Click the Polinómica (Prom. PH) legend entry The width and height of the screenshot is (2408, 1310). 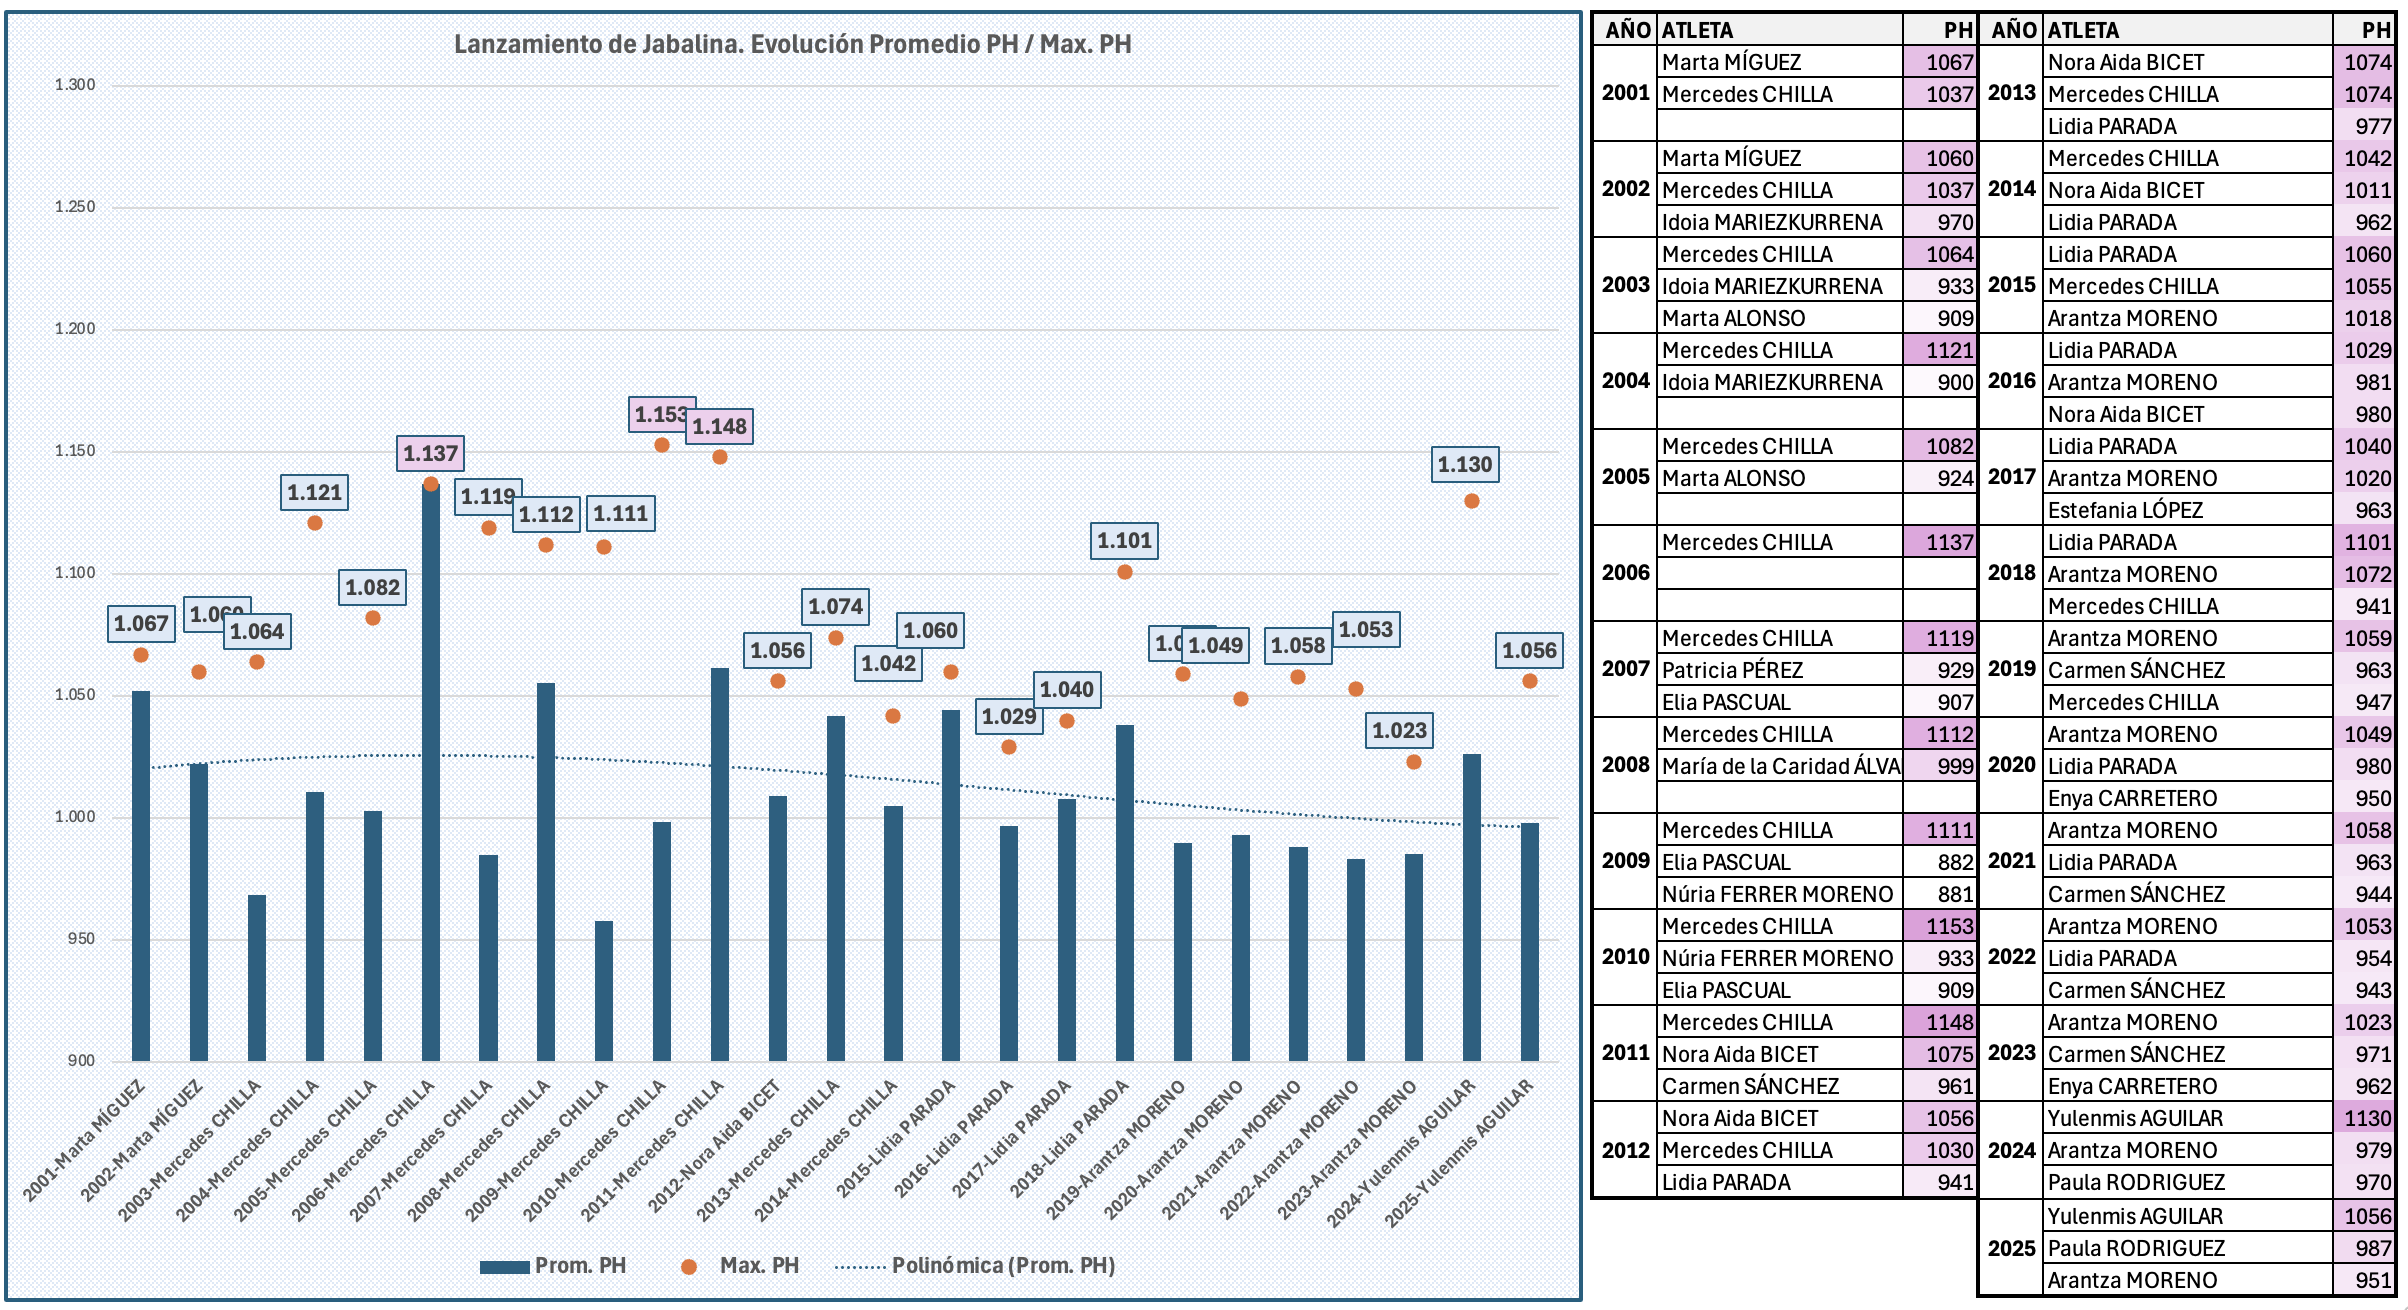1002,1266
